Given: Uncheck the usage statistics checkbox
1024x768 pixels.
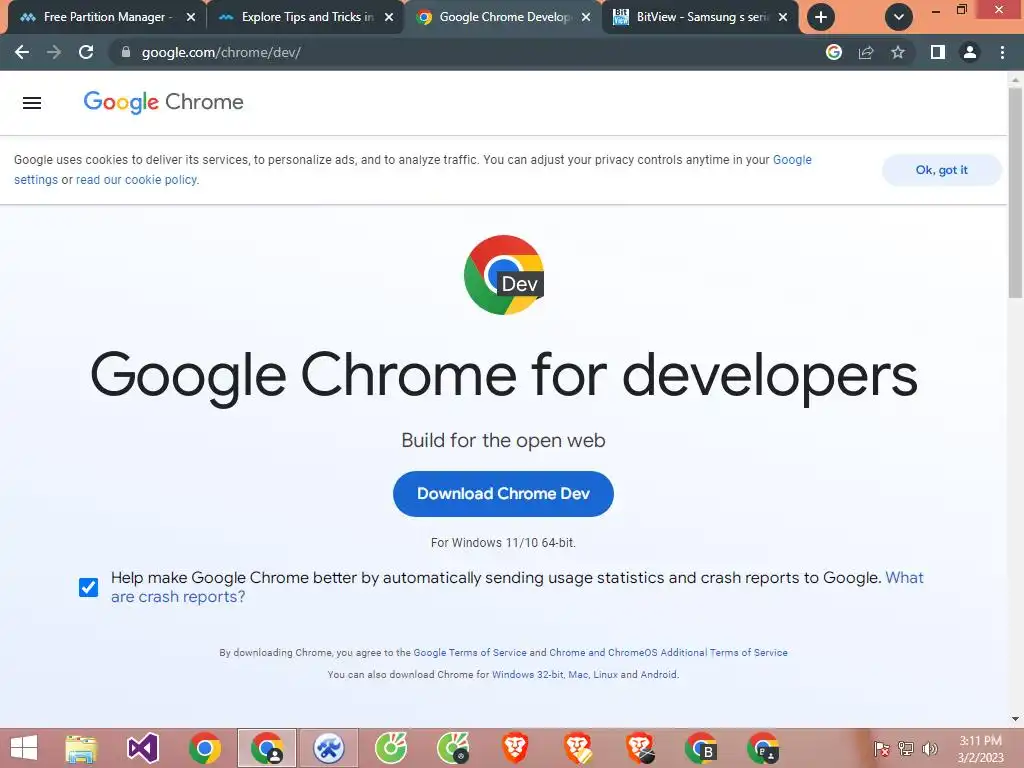Looking at the screenshot, I should point(88,587).
